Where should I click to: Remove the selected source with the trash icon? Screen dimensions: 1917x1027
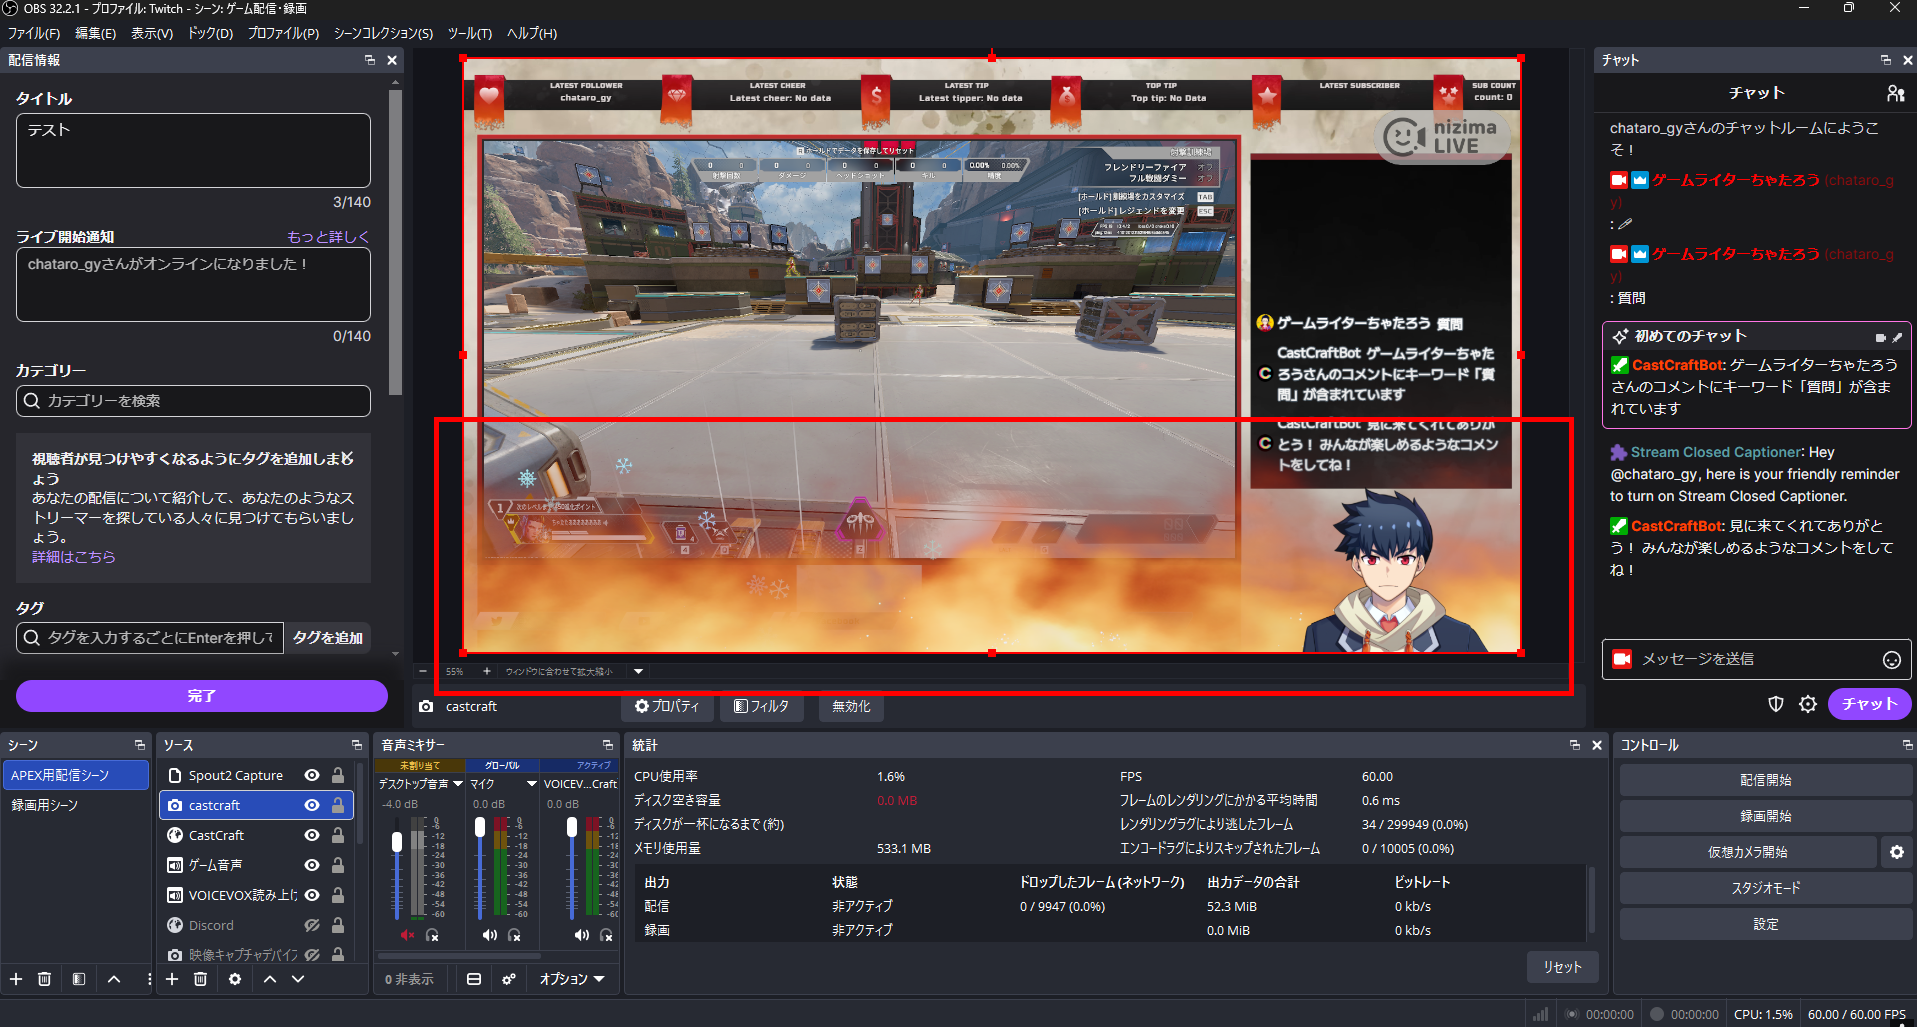pos(200,979)
